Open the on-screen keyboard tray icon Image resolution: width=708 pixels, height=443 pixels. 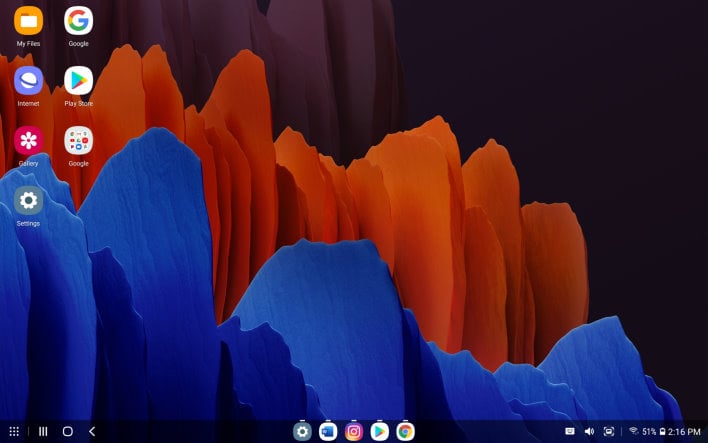(570, 431)
